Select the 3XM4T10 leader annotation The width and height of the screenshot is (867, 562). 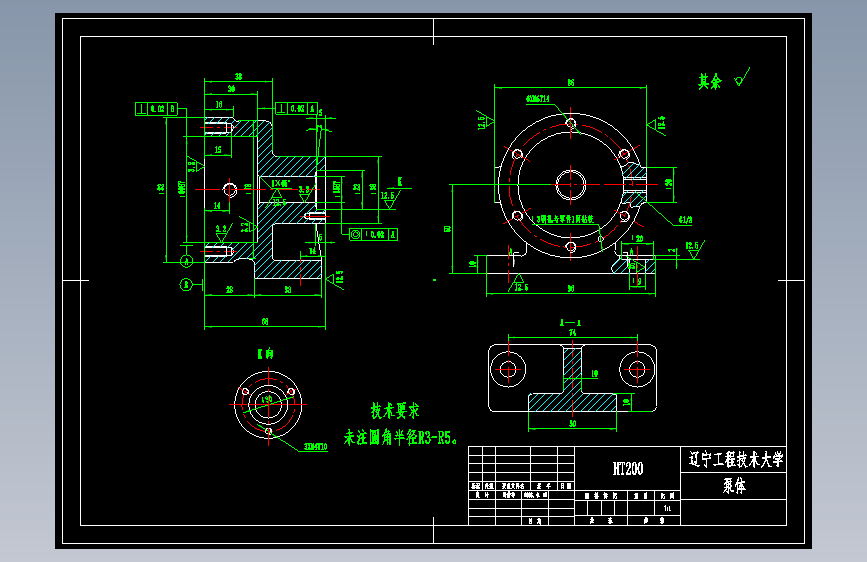coord(316,447)
